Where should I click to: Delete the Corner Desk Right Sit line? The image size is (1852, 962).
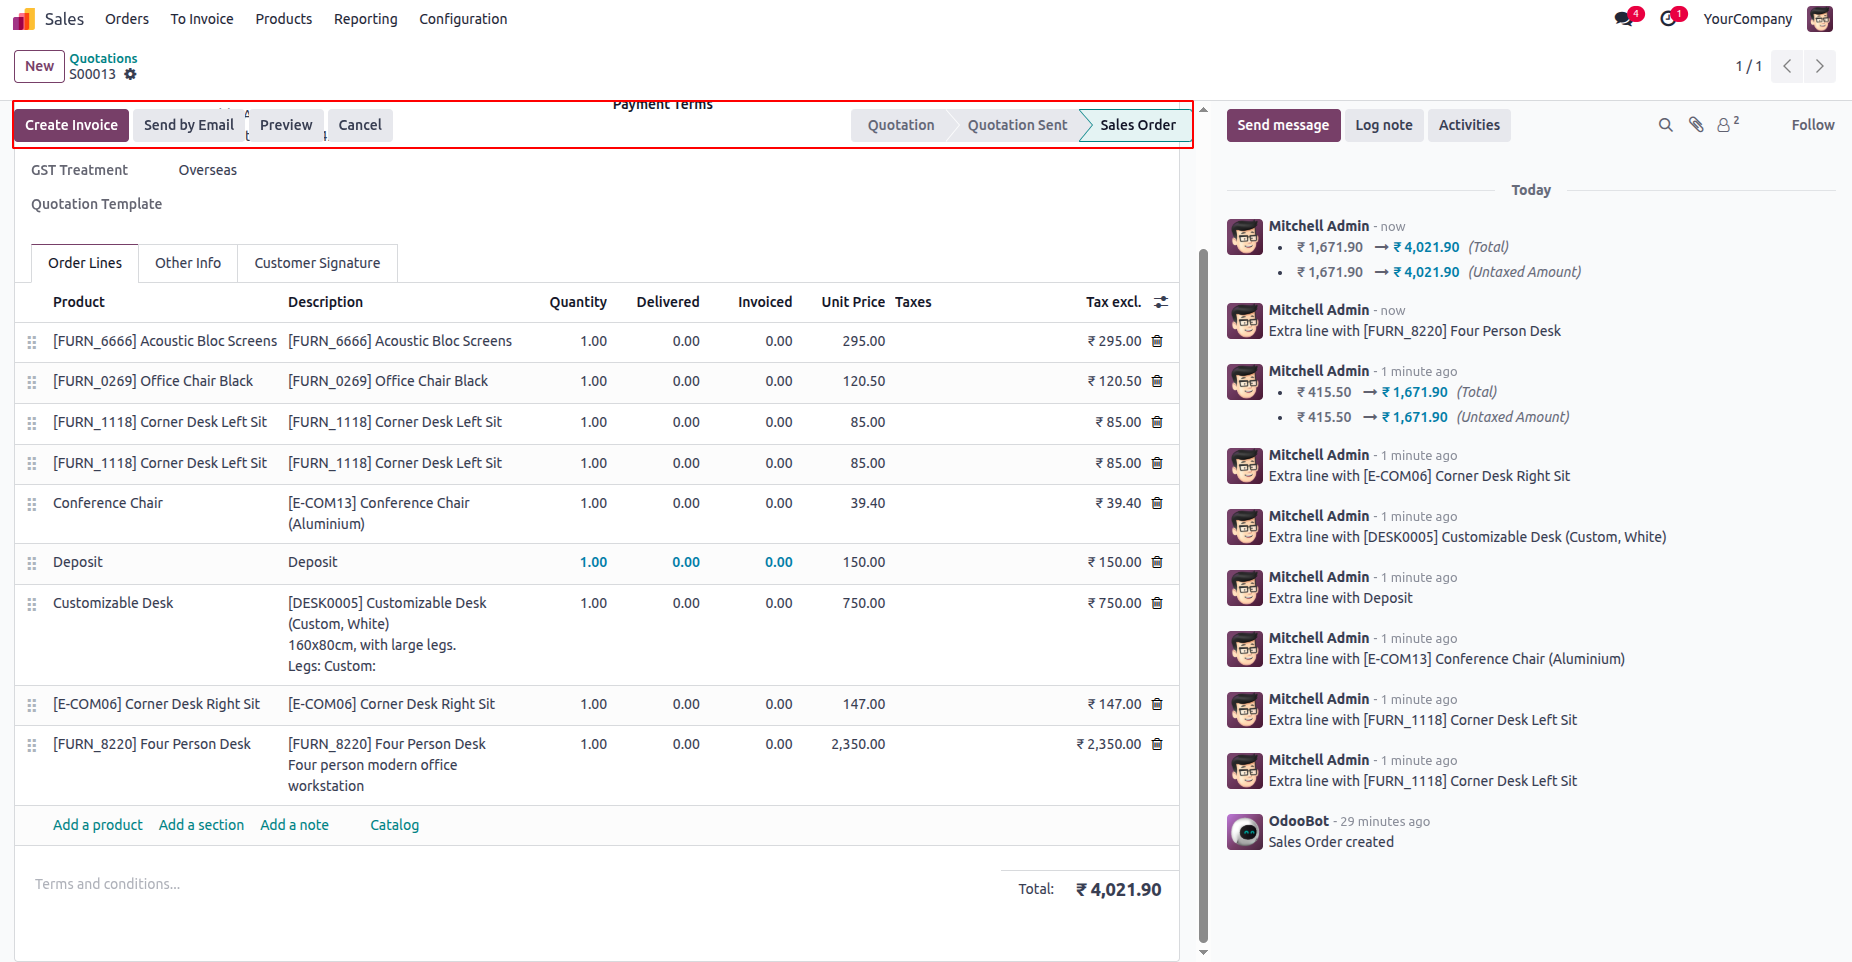tap(1157, 704)
